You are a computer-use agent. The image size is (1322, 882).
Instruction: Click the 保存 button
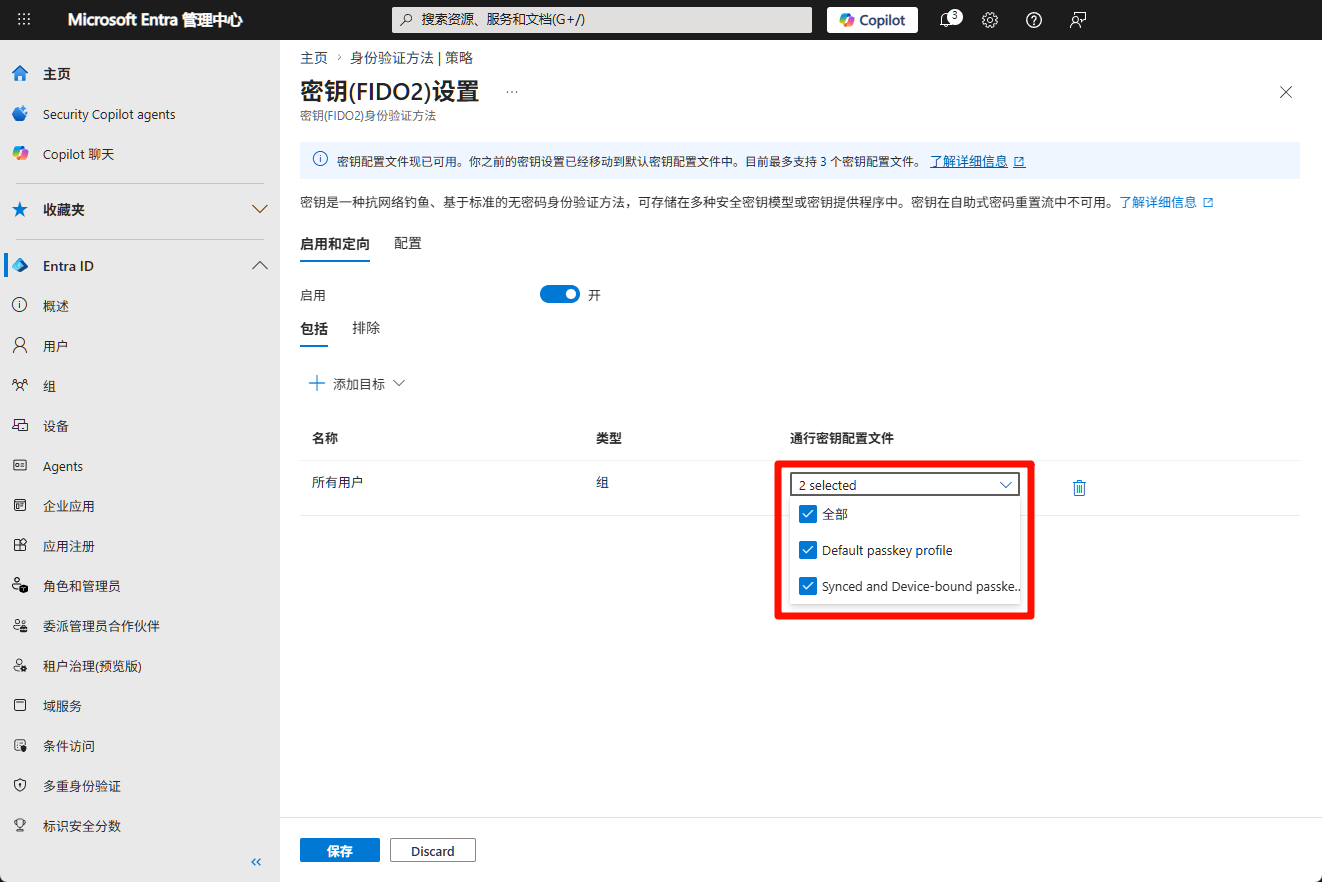coord(340,850)
